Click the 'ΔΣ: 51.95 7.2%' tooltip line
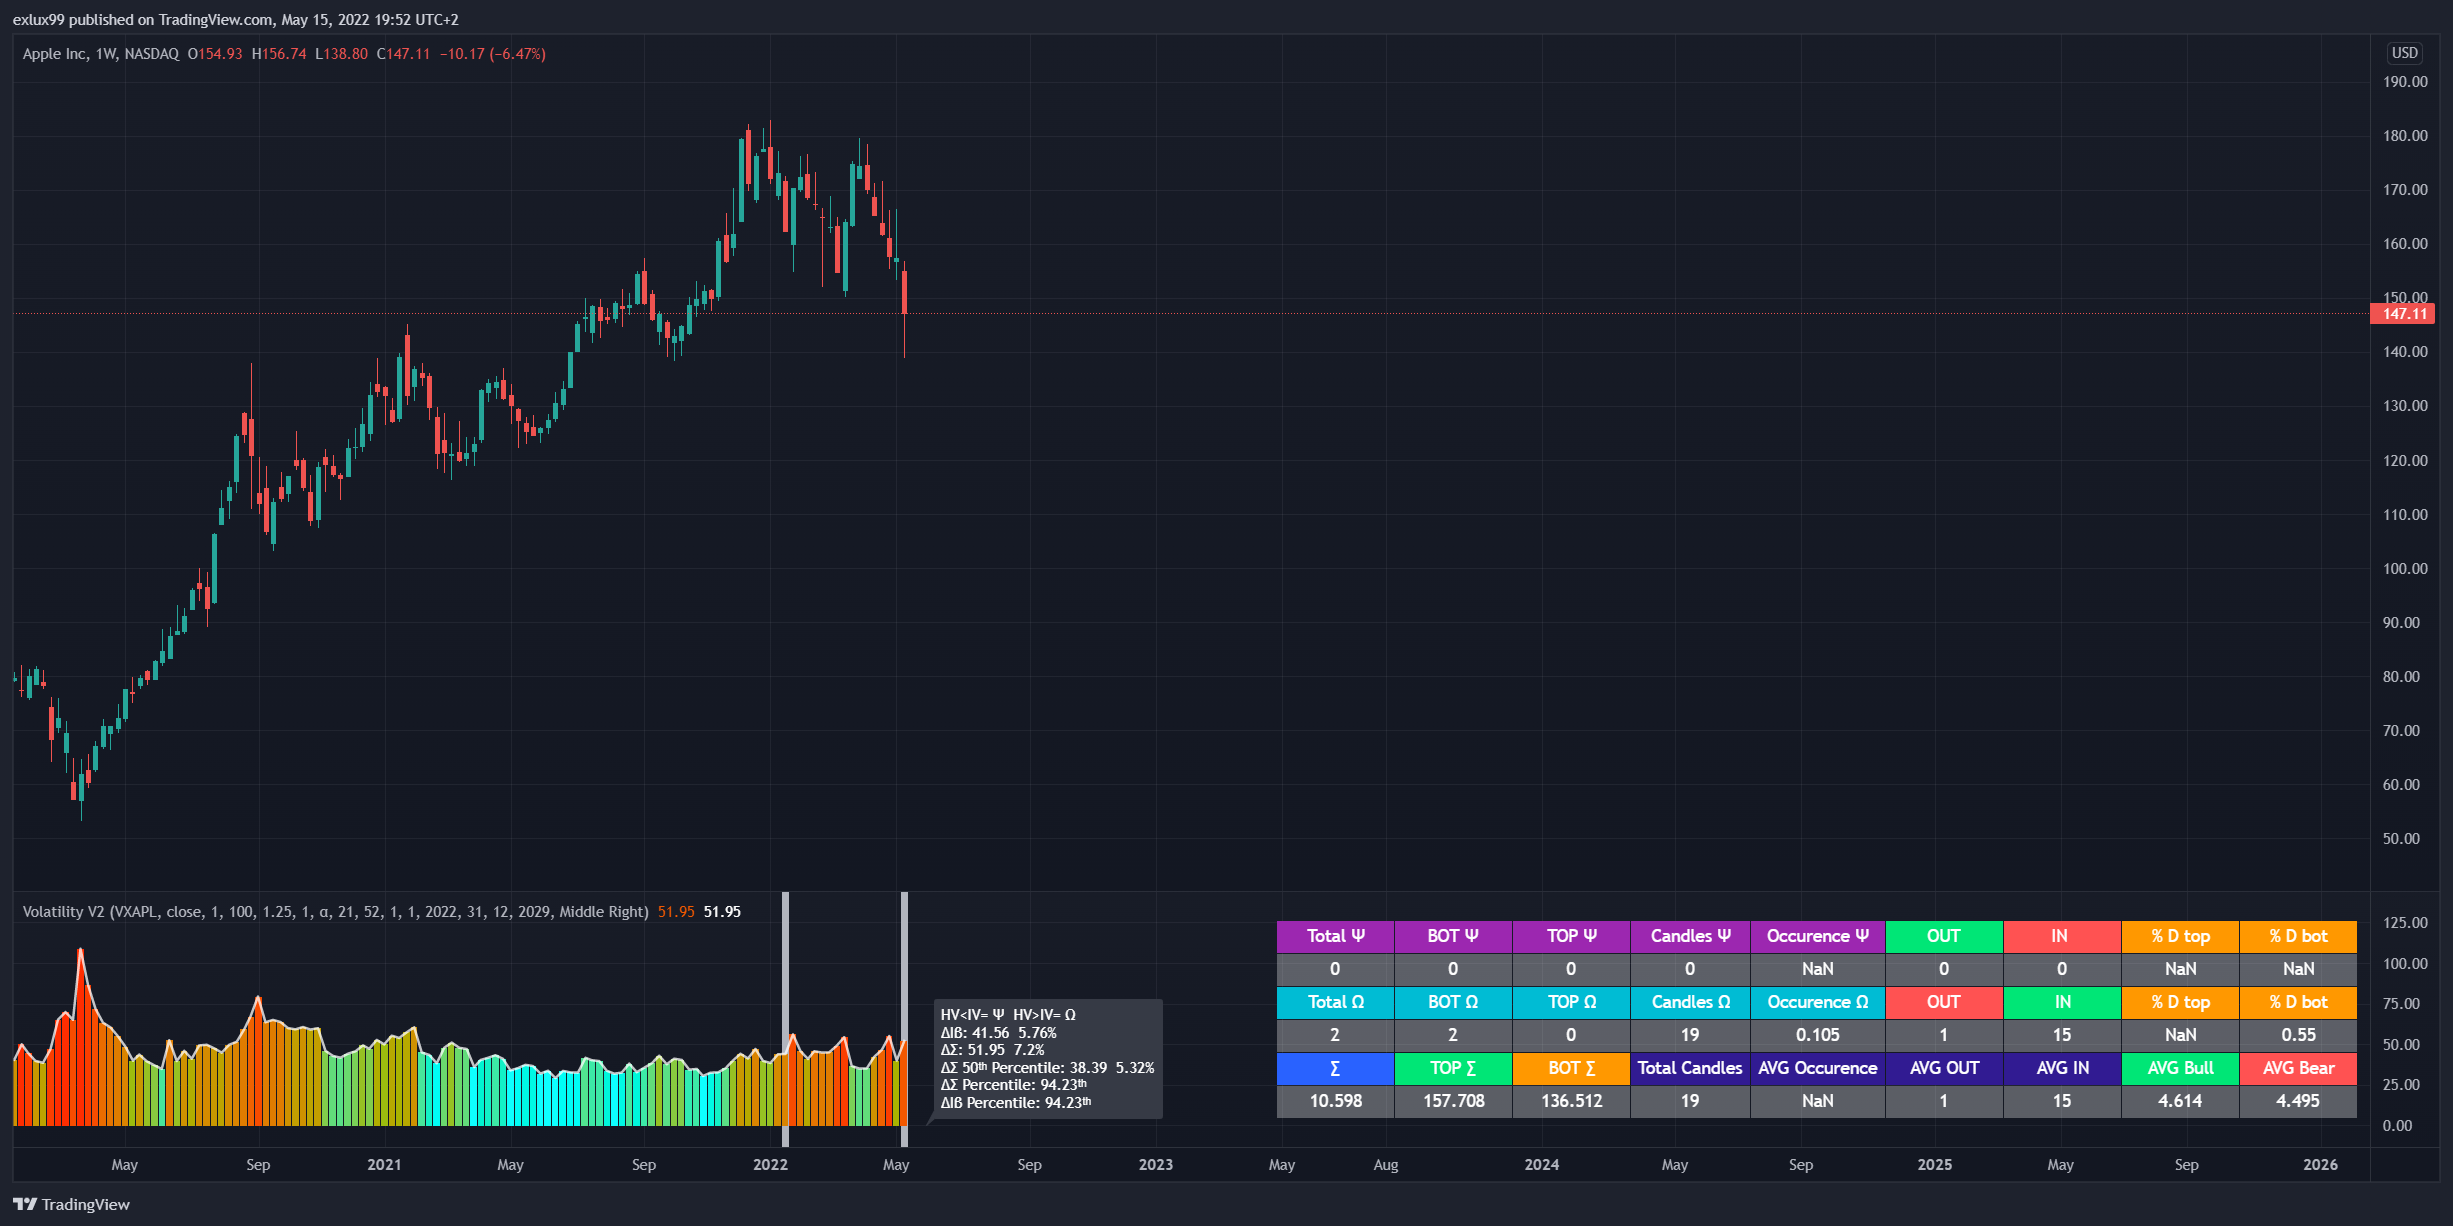The width and height of the screenshot is (2453, 1226). (992, 1050)
